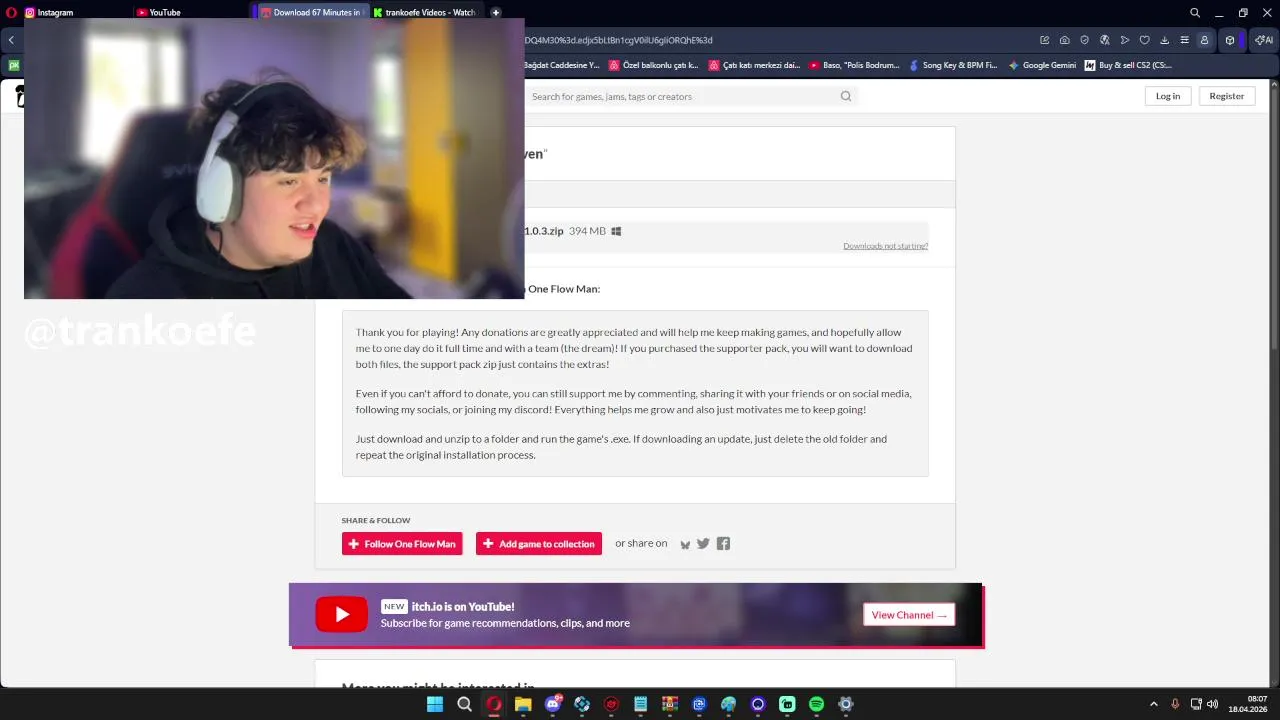Open the Çatı katı merkezi bookmark
The height and width of the screenshot is (720, 1280).
pyautogui.click(x=755, y=65)
